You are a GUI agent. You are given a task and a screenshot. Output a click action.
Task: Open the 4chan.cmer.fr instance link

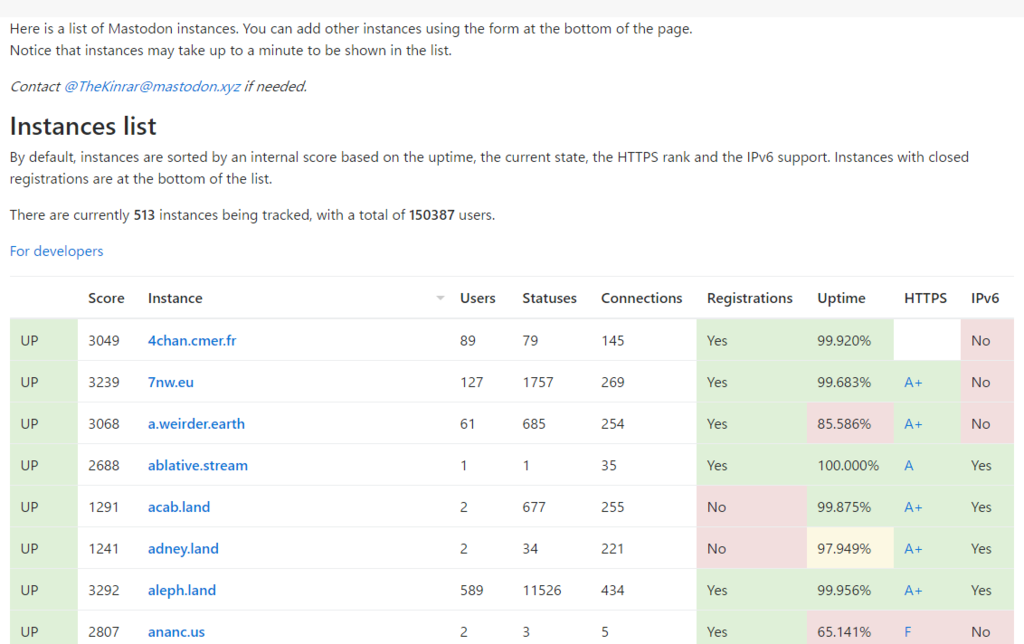(x=192, y=340)
